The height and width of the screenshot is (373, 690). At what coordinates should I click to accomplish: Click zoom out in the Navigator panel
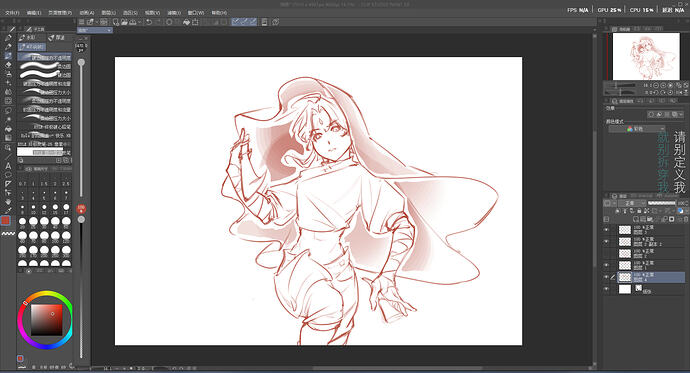click(656, 85)
